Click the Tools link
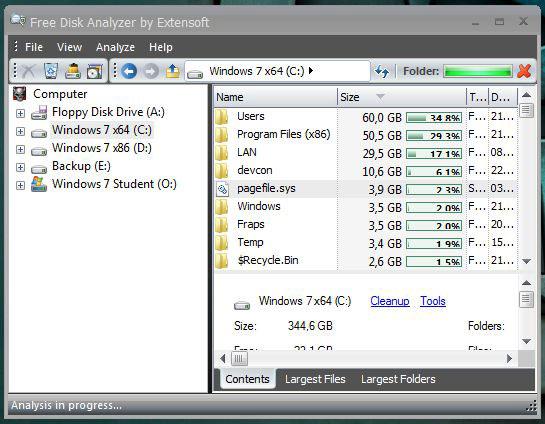The width and height of the screenshot is (545, 424). click(433, 301)
